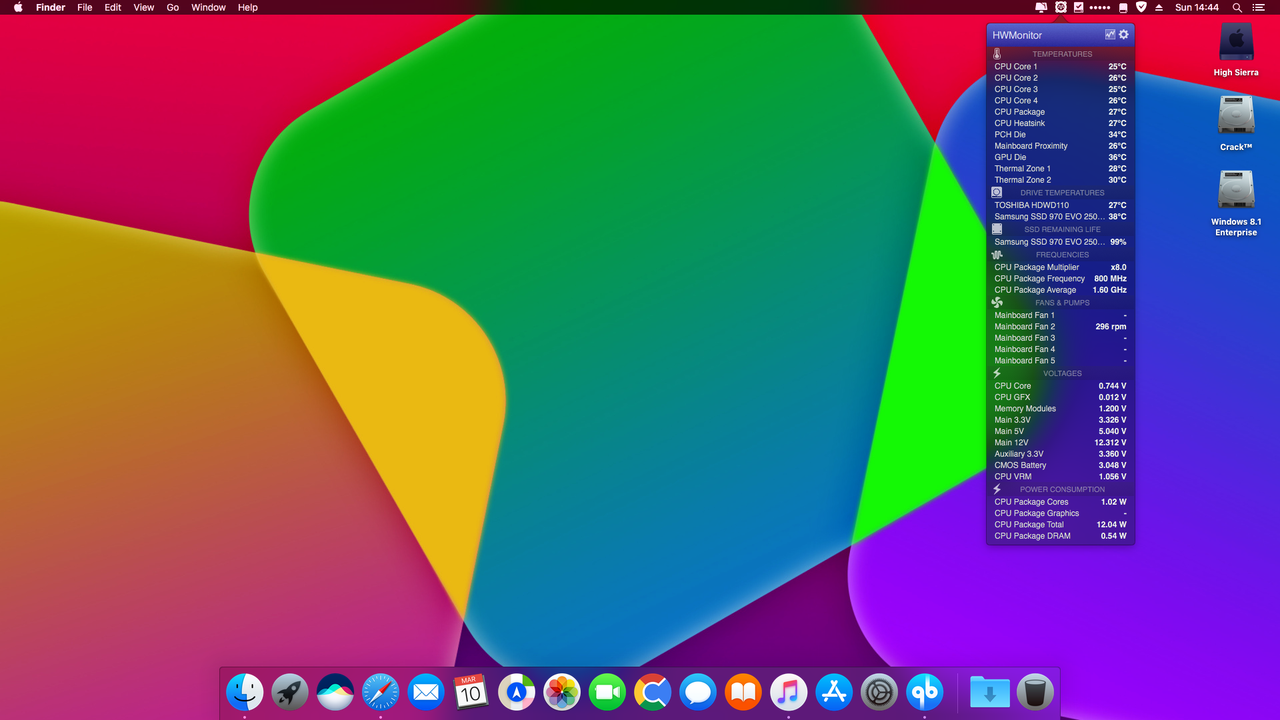The width and height of the screenshot is (1280, 720).
Task: Select Windows 8.1 Enterprise drive icon
Action: pyautogui.click(x=1236, y=190)
